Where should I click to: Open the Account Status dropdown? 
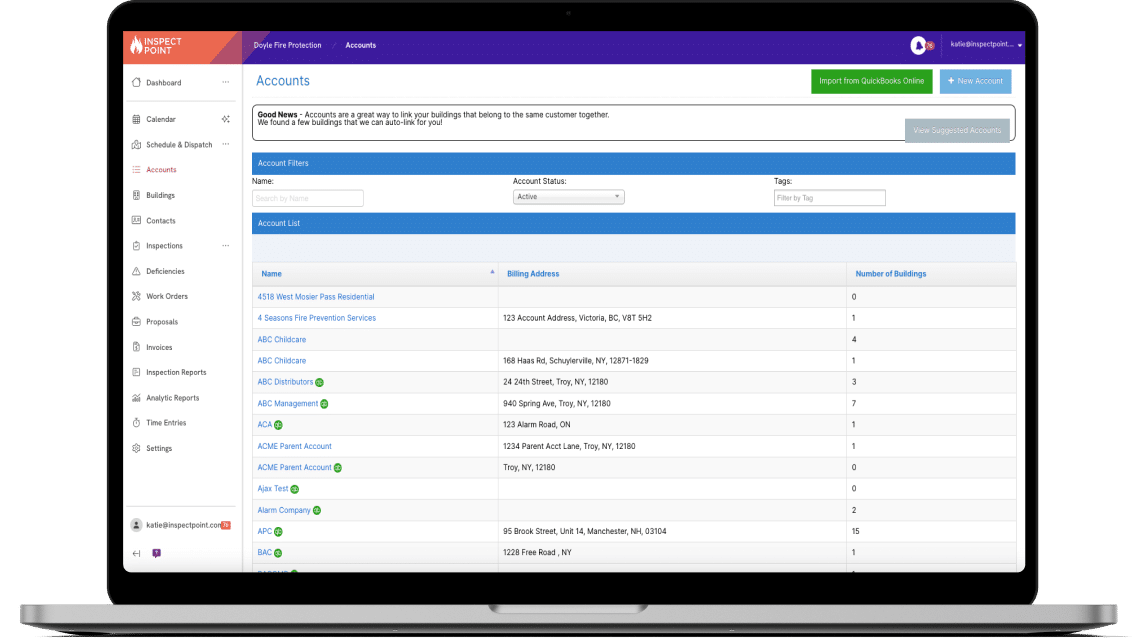coord(568,197)
